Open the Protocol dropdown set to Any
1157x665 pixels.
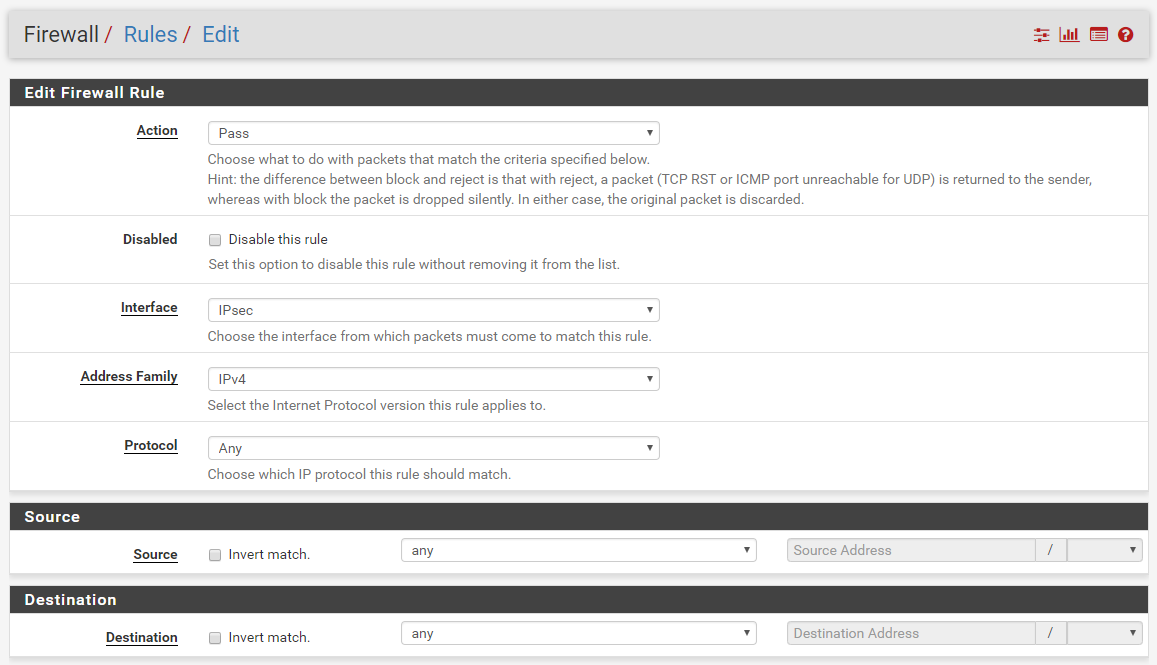(434, 448)
